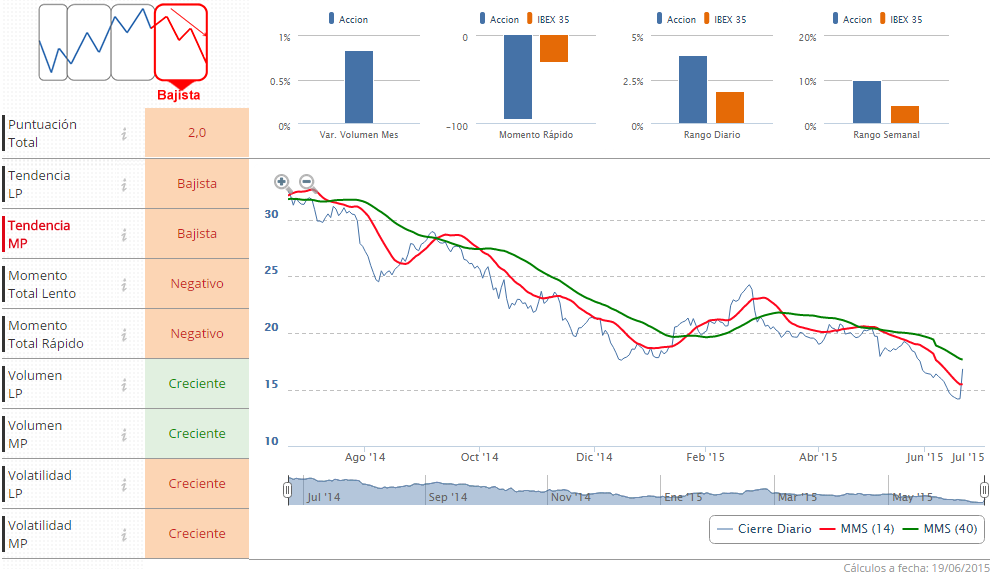This screenshot has height=587, width=992.
Task: Toggle IBEX 35 legend in Momento Rápido chart
Action: (x=548, y=19)
